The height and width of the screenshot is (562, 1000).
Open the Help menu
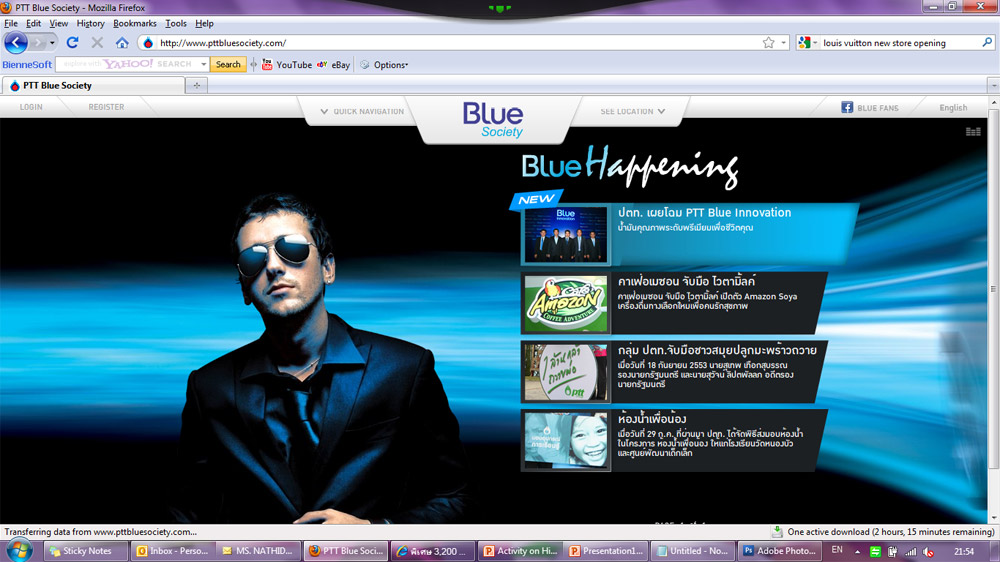pos(204,24)
